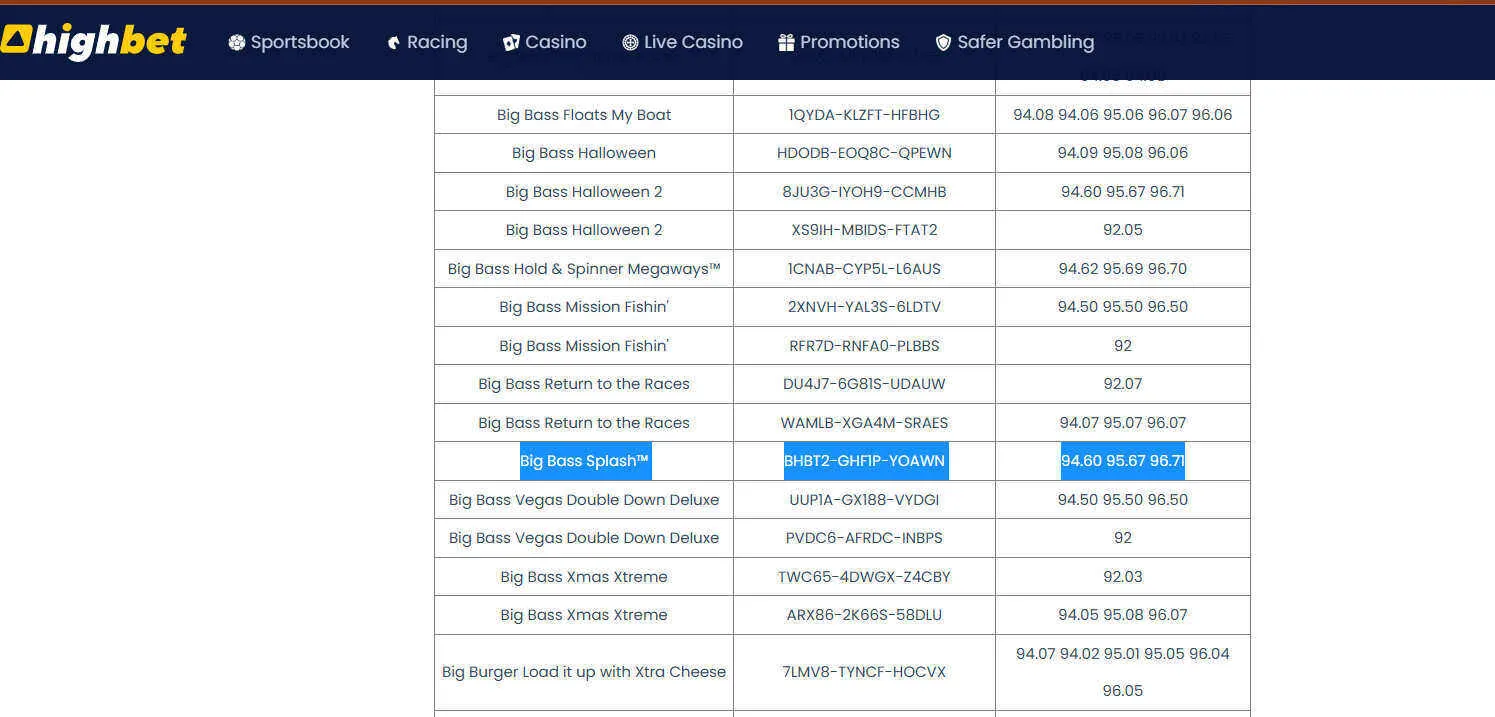Click highlighted code BHBT2-GHF1P-YOAWN
1495x717 pixels.
(865, 461)
